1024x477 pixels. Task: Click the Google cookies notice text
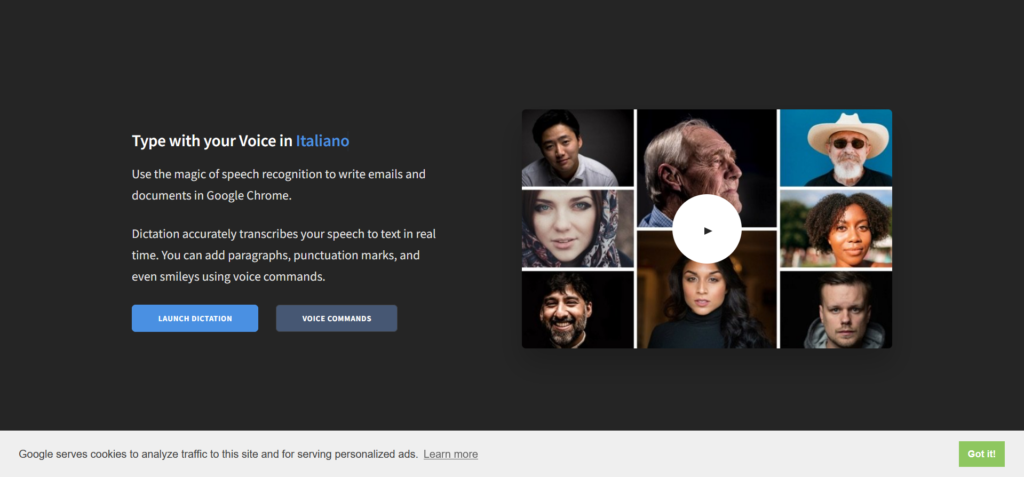point(217,454)
